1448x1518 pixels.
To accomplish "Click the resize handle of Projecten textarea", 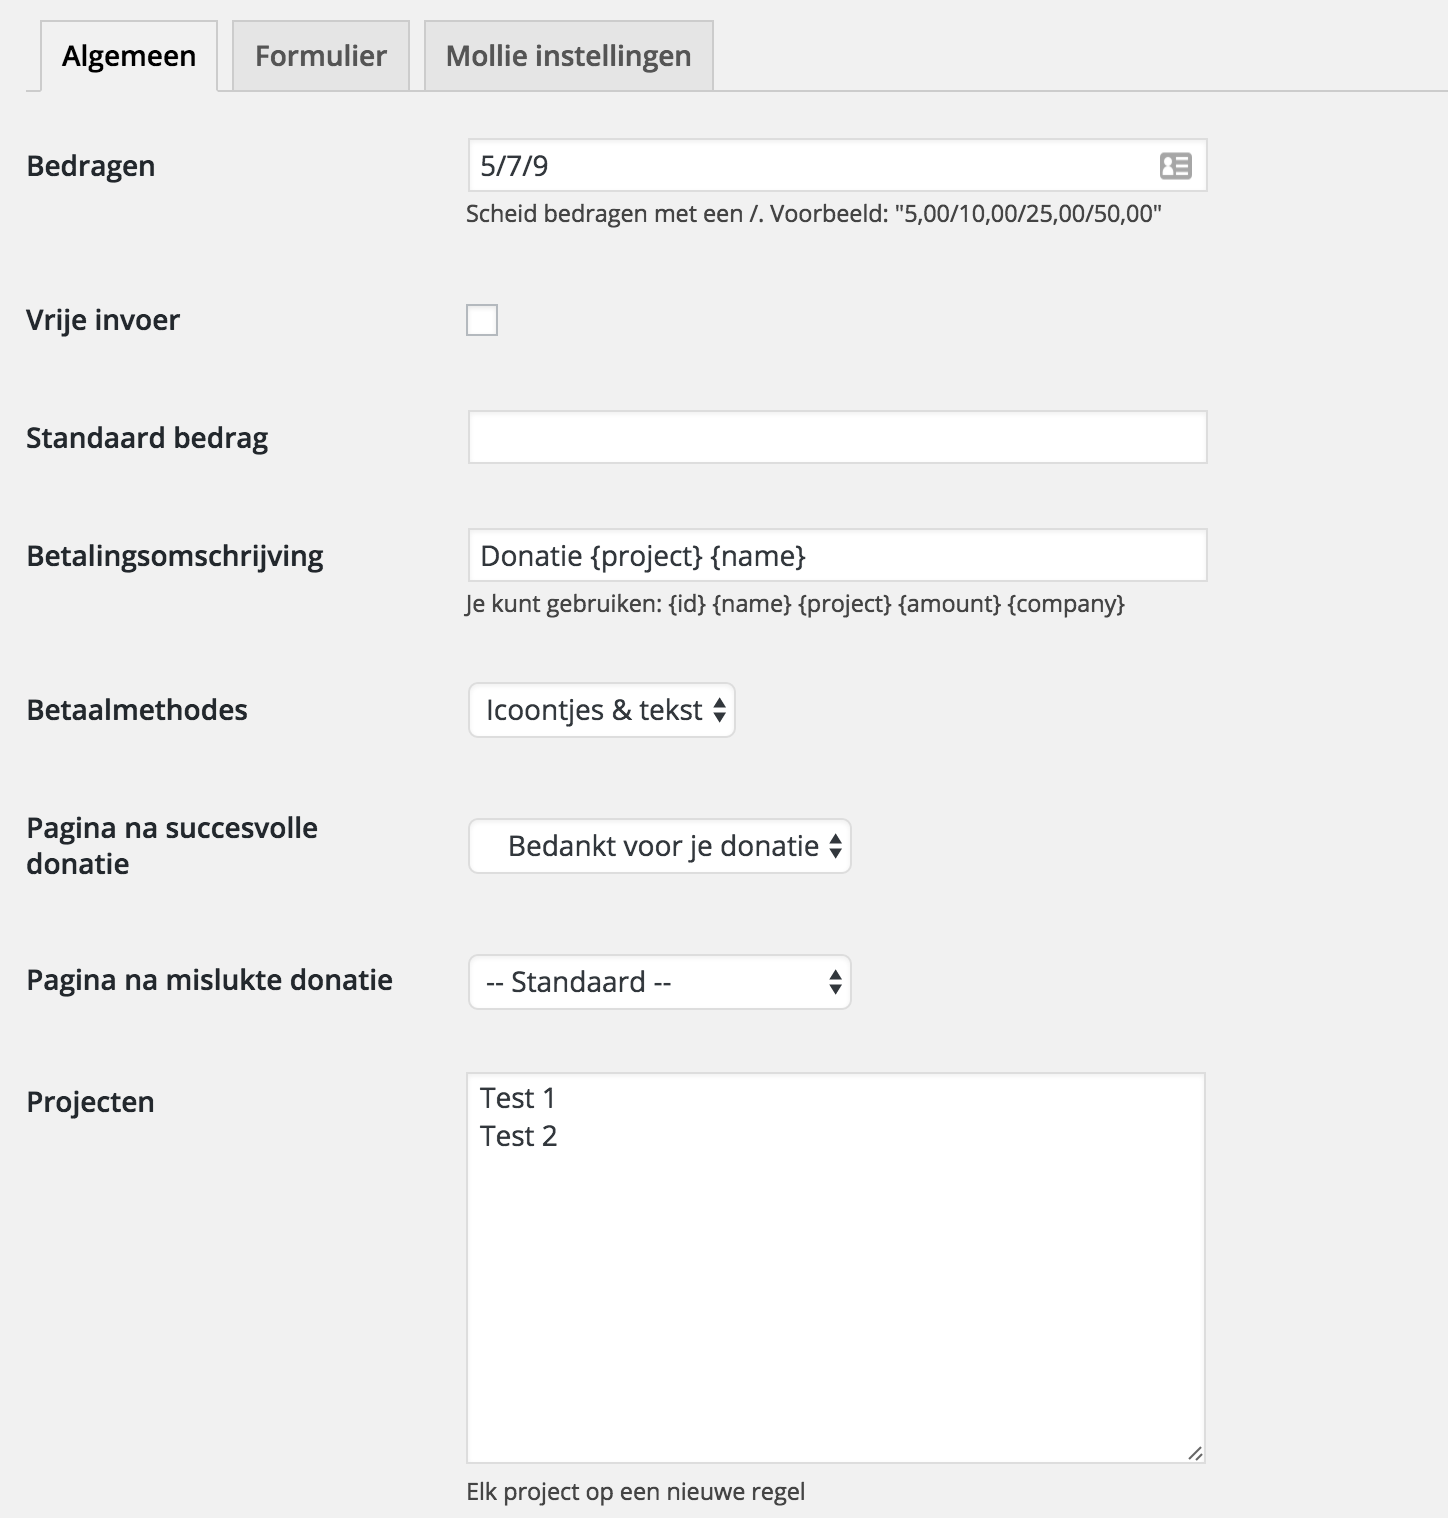I will [x=1195, y=1453].
